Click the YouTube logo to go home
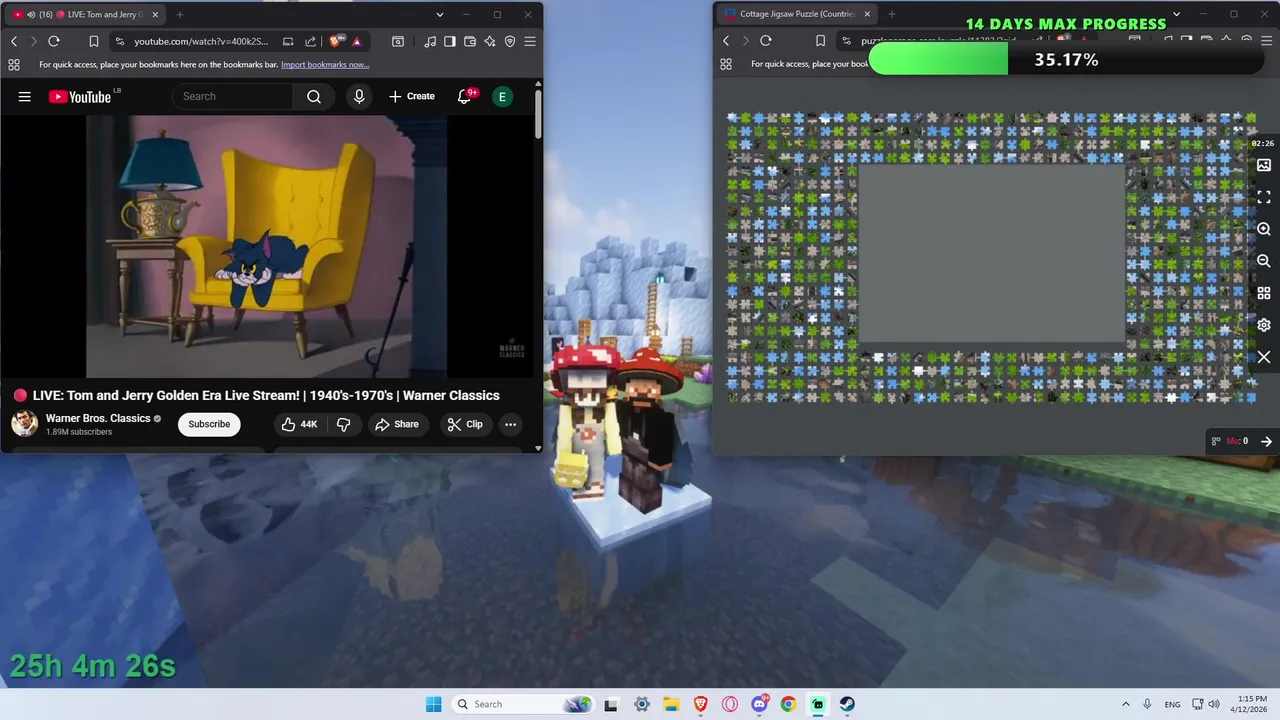This screenshot has width=1280, height=720. [80, 96]
